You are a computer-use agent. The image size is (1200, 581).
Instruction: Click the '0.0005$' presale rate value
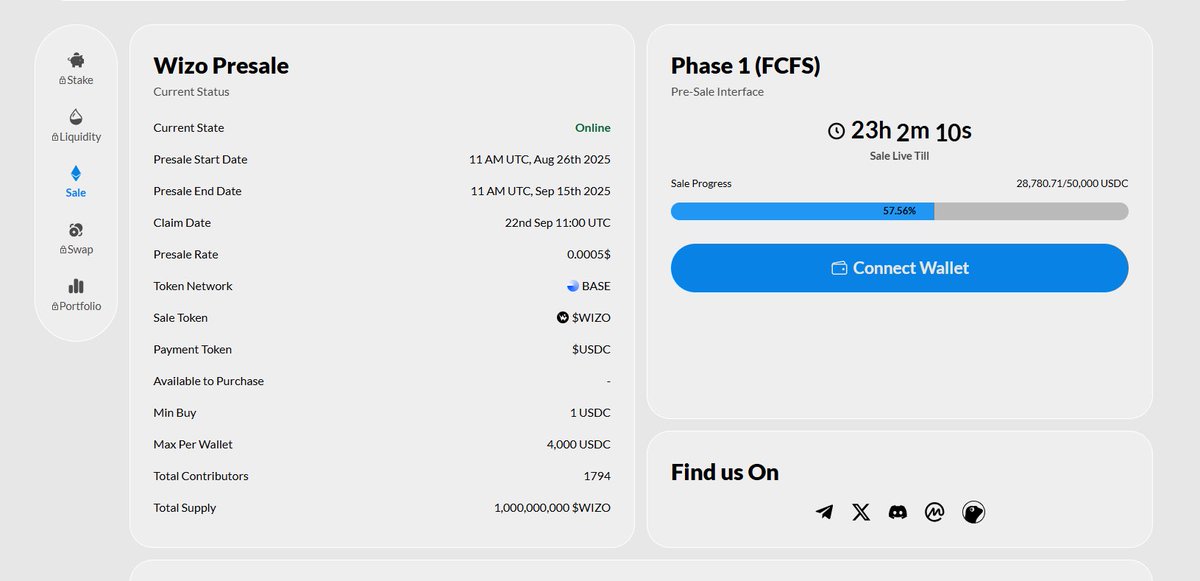click(x=589, y=254)
